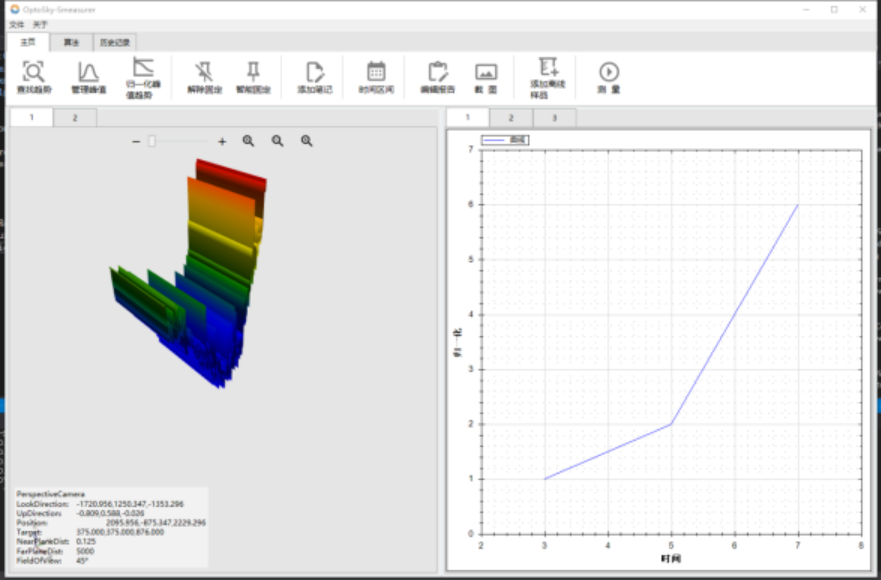The height and width of the screenshot is (580, 881).
Task: Start measurement with the play icon
Action: click(609, 72)
